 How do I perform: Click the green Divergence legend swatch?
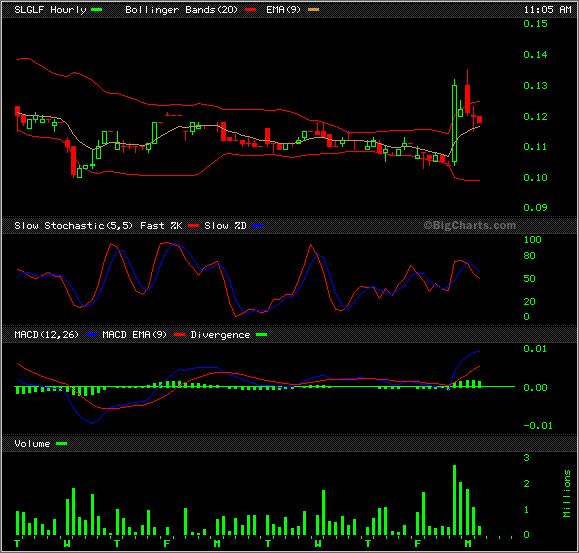tap(261, 334)
